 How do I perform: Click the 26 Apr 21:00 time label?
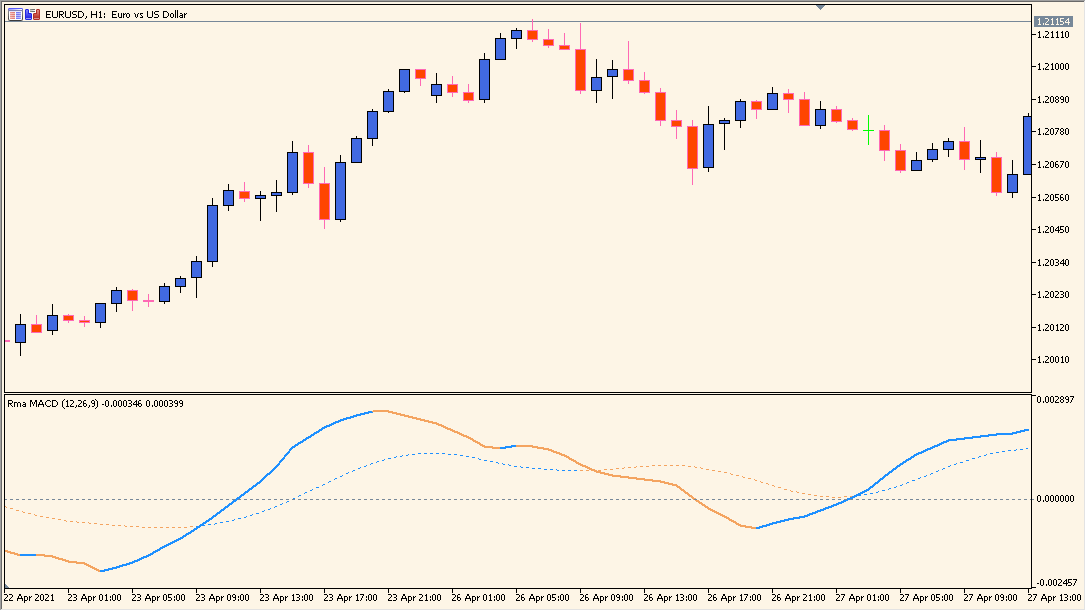[799, 597]
